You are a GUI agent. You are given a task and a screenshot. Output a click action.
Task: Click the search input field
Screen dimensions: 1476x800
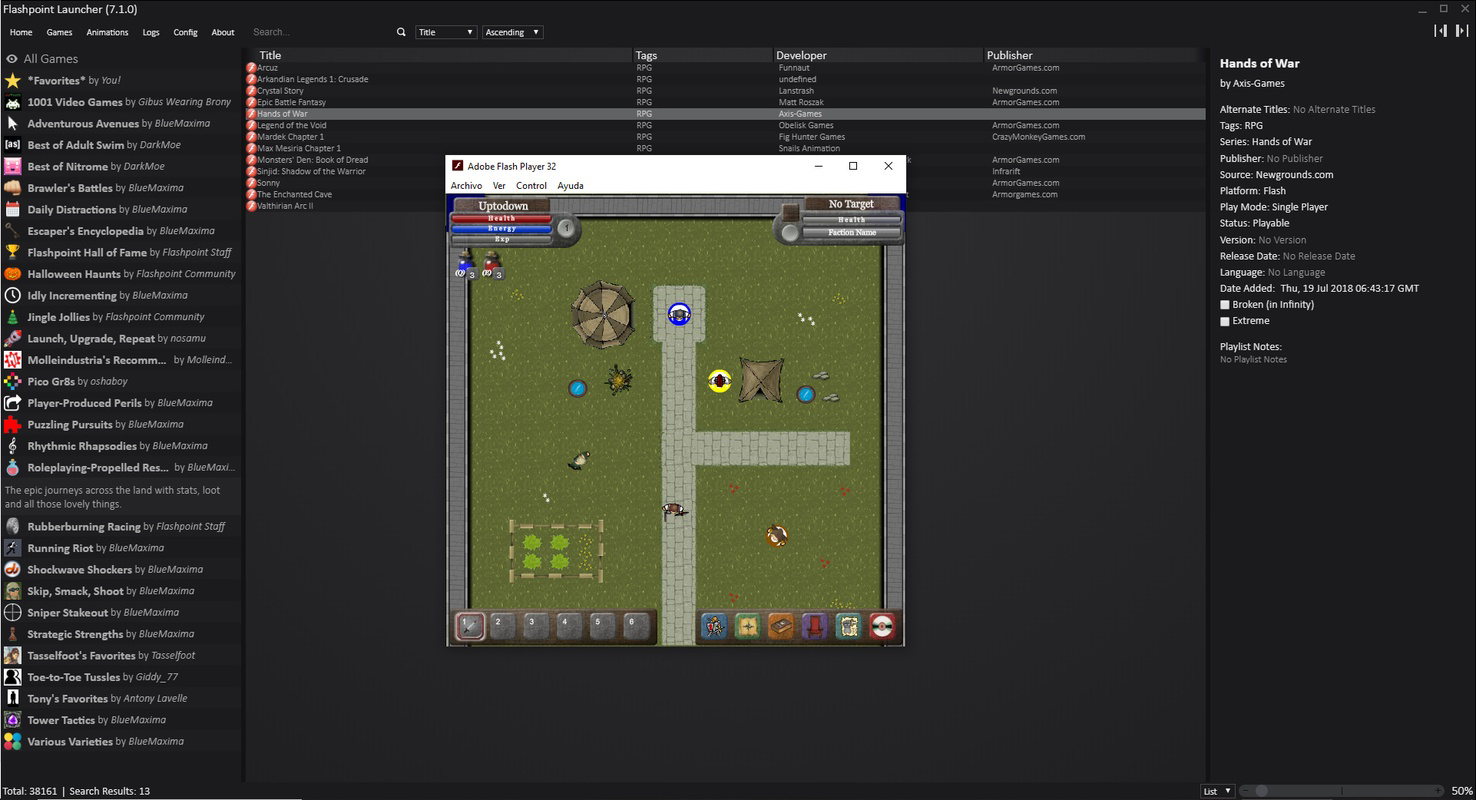(320, 32)
